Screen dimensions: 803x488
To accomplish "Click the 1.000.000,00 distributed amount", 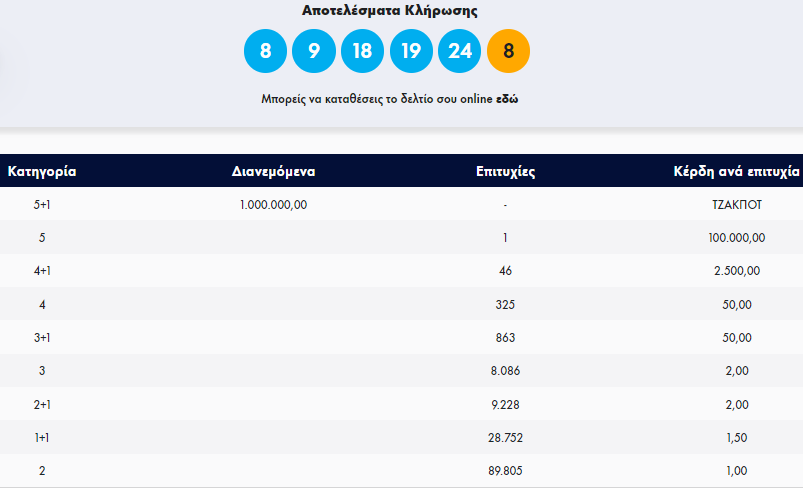I will coord(273,204).
